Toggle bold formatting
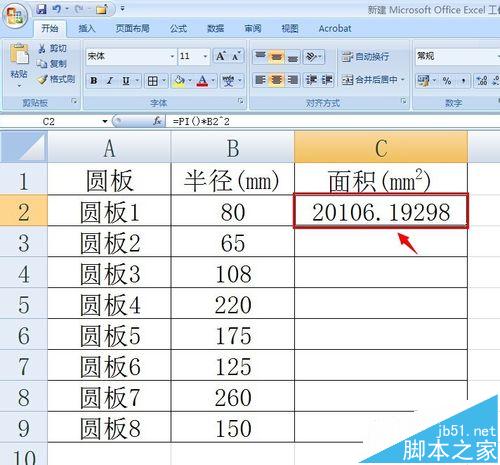 coord(94,81)
